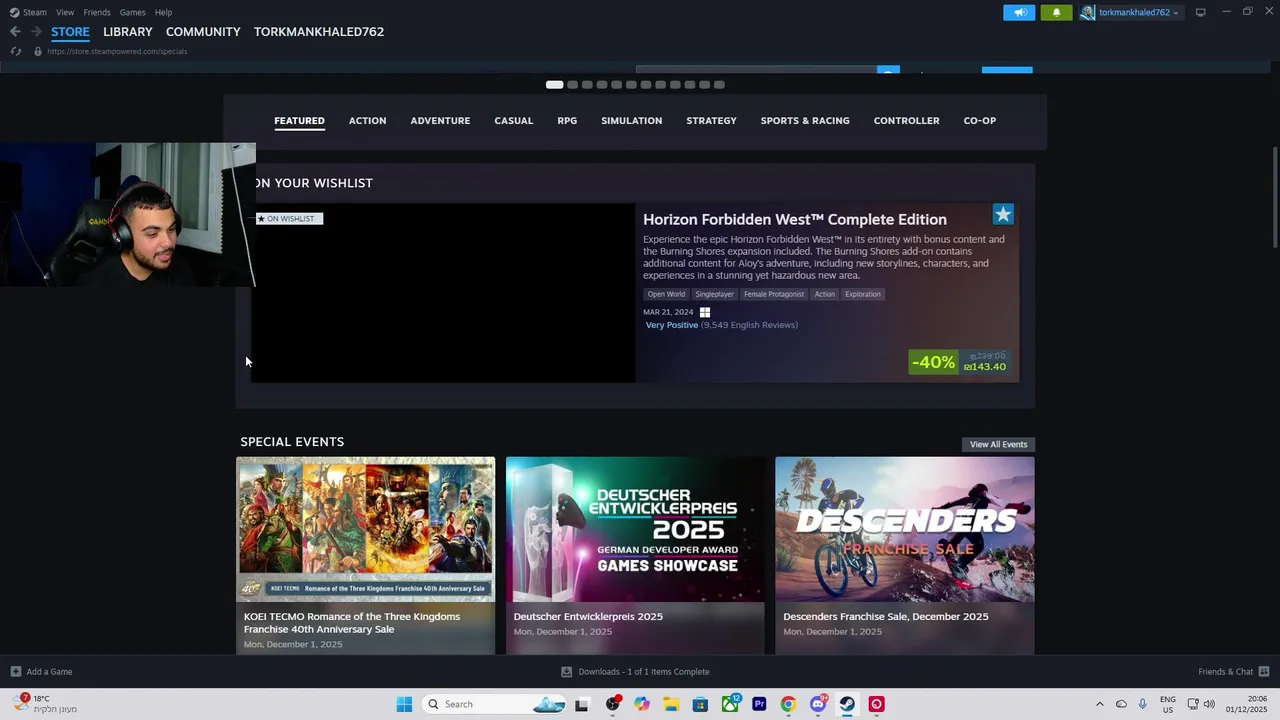The width and height of the screenshot is (1280, 720).
Task: Switch to the ADVENTURE tab
Action: 440,121
